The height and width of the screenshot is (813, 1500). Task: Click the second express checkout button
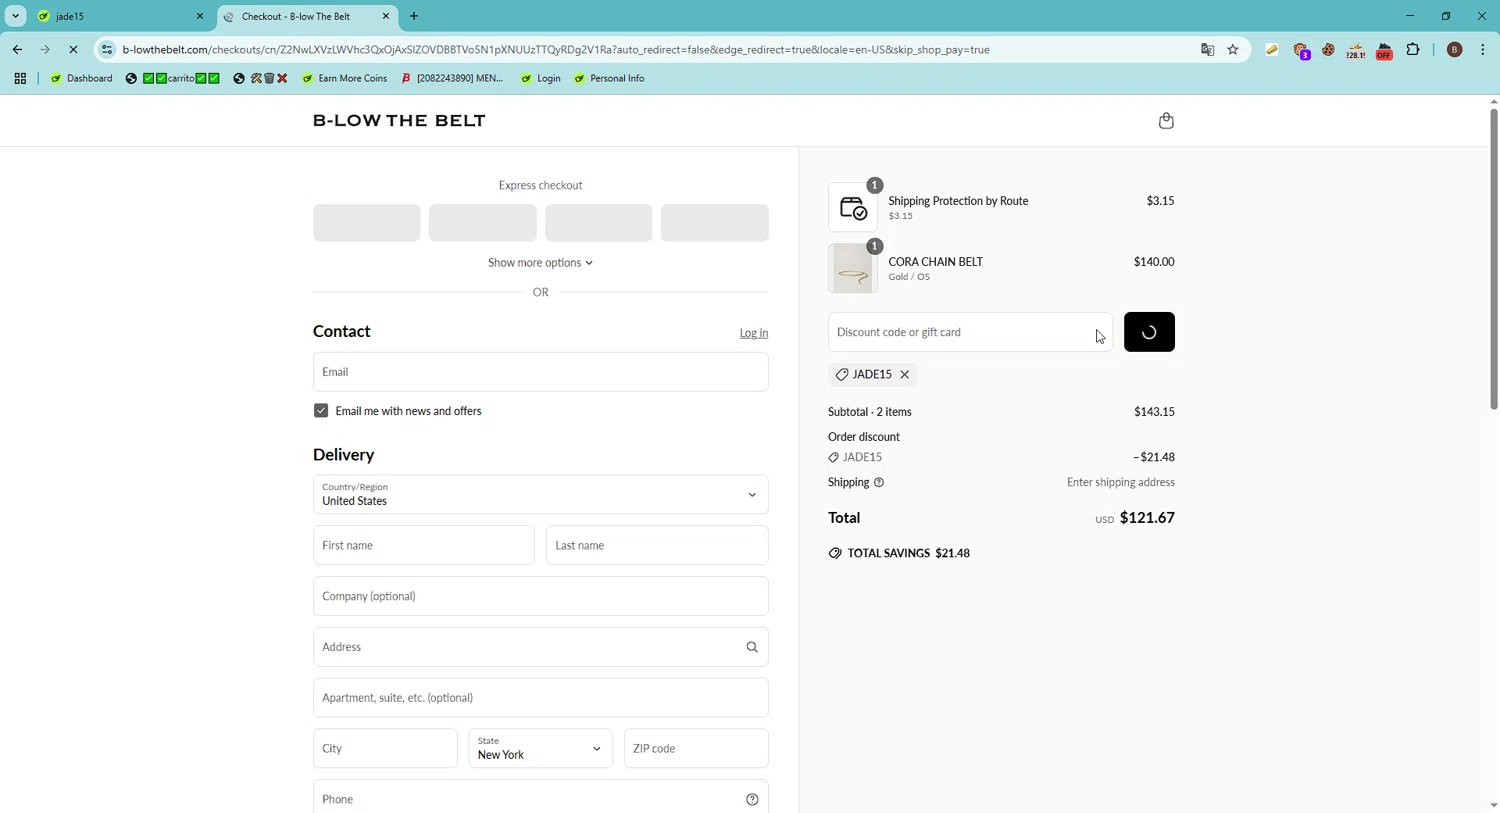pos(482,223)
